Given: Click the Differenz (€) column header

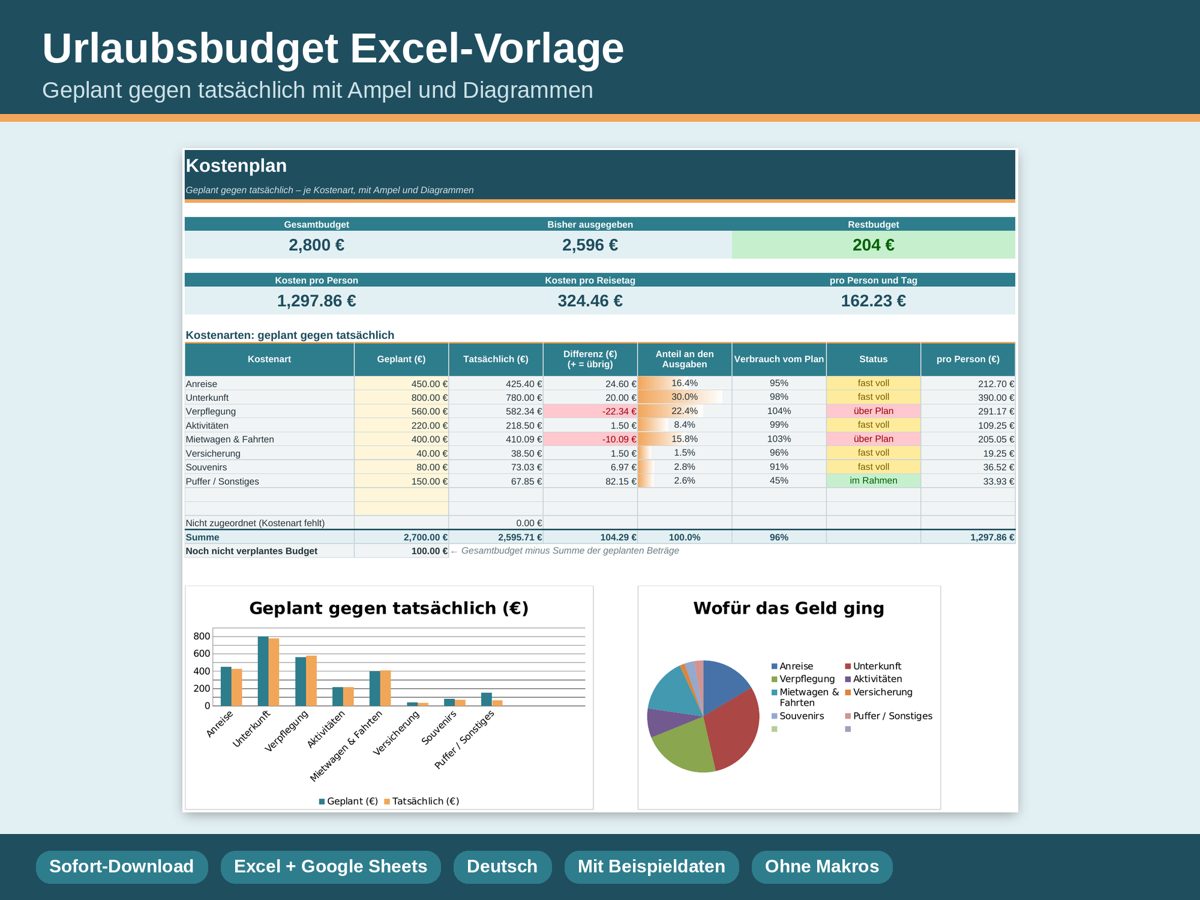Looking at the screenshot, I should click(x=590, y=359).
